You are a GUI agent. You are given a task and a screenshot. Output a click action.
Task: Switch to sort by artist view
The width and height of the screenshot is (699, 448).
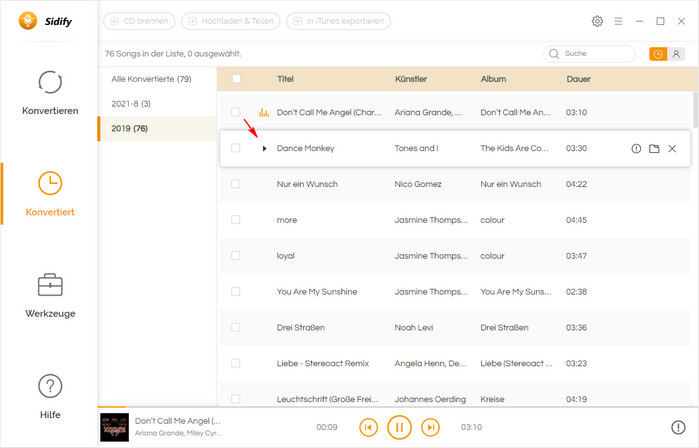tap(676, 54)
